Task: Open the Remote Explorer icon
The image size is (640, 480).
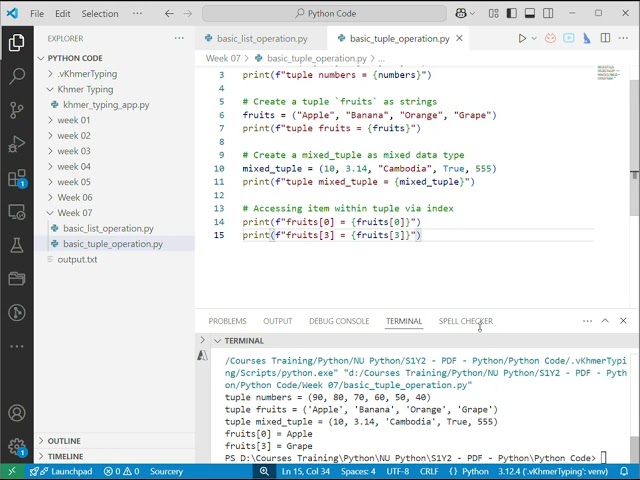Action: [17, 212]
